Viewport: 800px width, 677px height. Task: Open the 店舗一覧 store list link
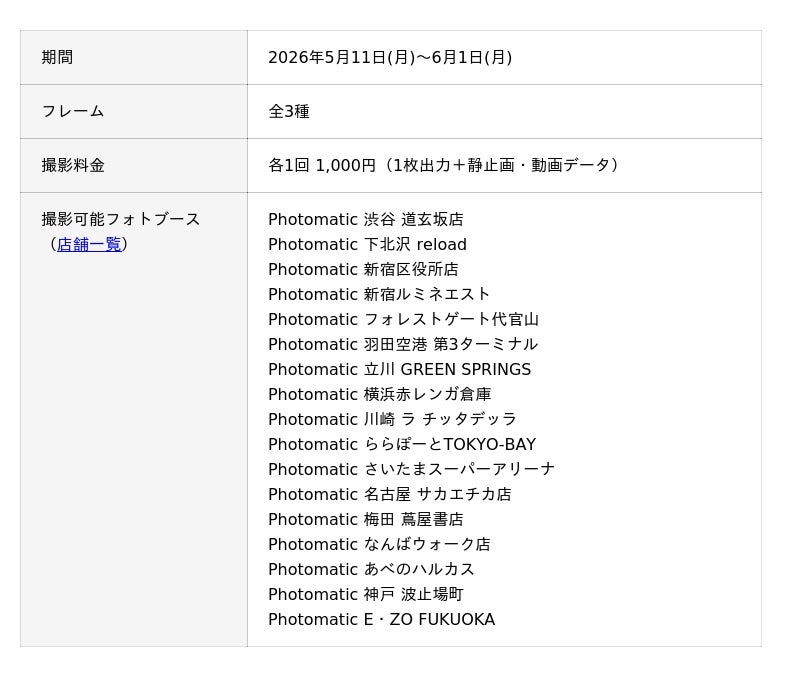point(89,244)
